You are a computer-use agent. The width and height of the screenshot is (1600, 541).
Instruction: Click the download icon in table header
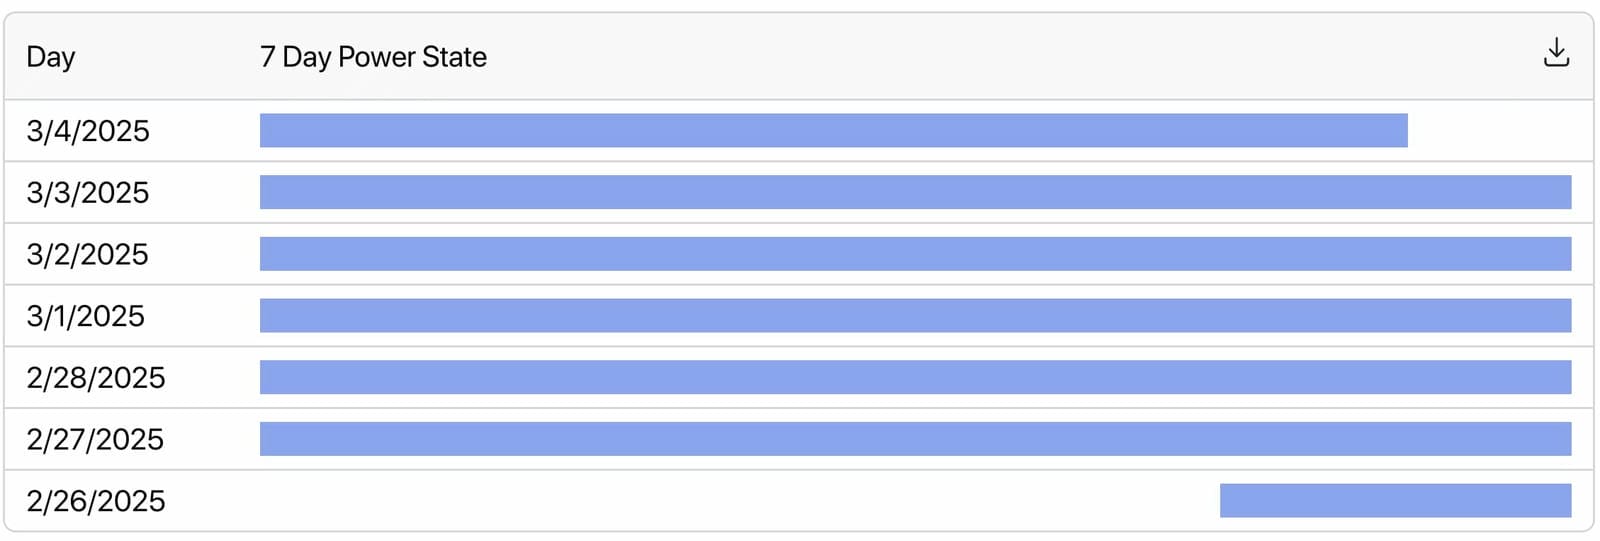pos(1556,53)
